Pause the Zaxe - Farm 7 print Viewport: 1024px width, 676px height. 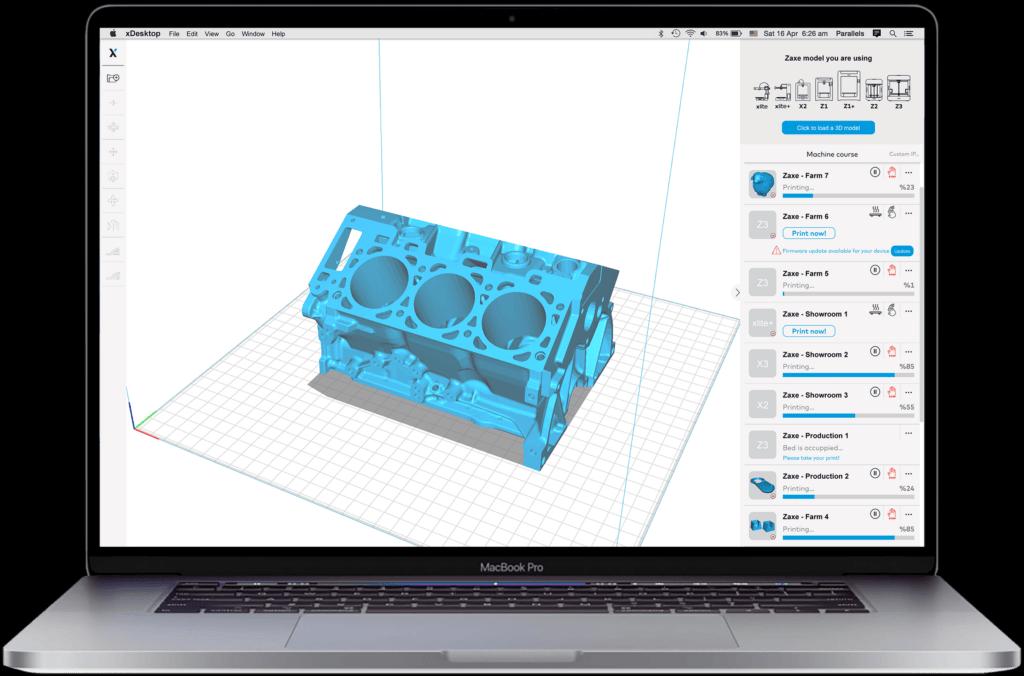pyautogui.click(x=875, y=172)
